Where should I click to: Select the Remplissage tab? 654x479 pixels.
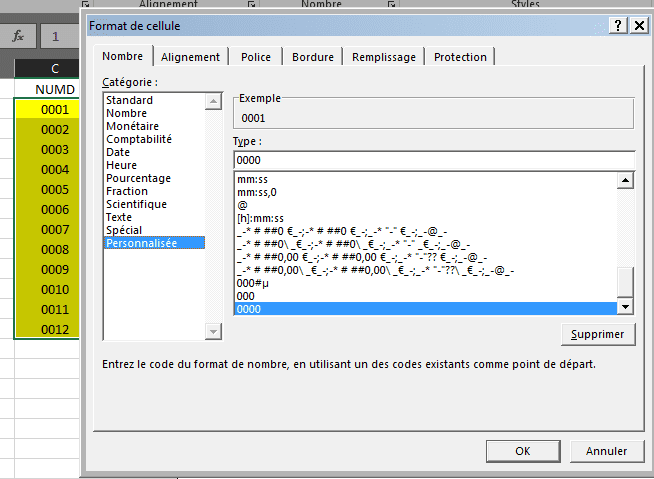click(x=384, y=57)
